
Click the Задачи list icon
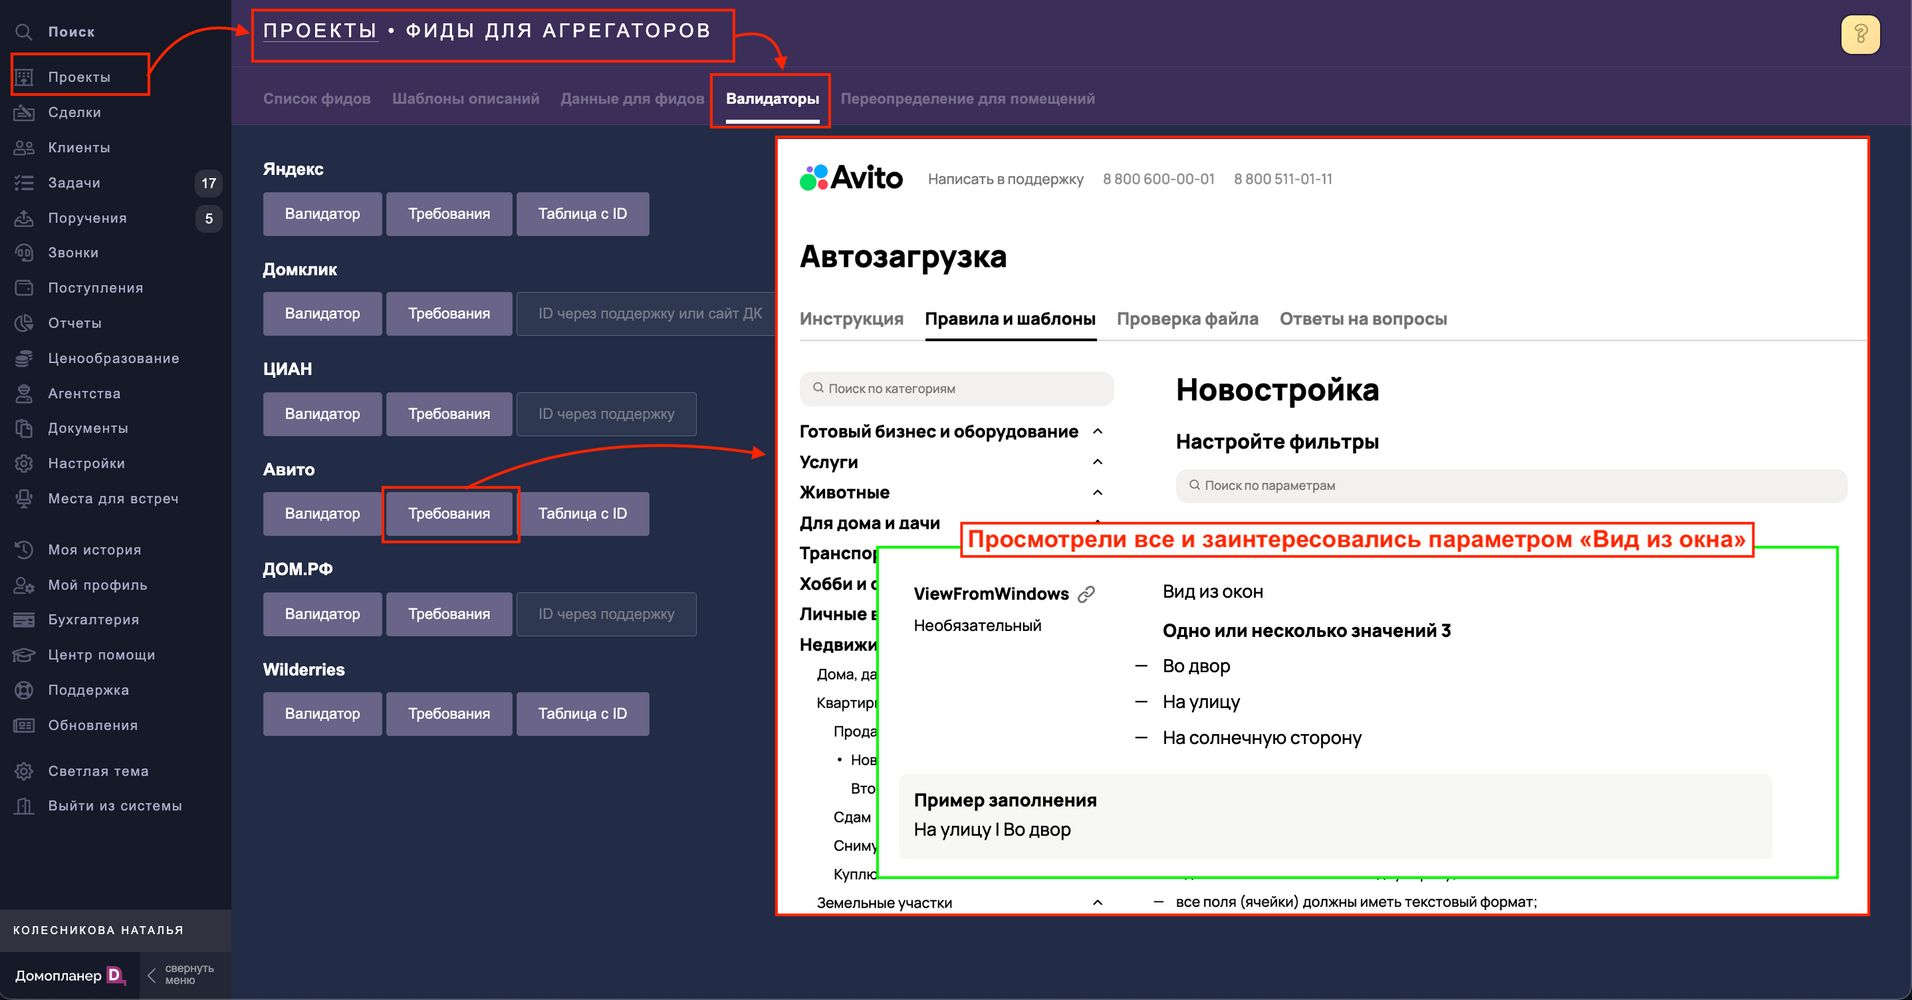tap(24, 183)
